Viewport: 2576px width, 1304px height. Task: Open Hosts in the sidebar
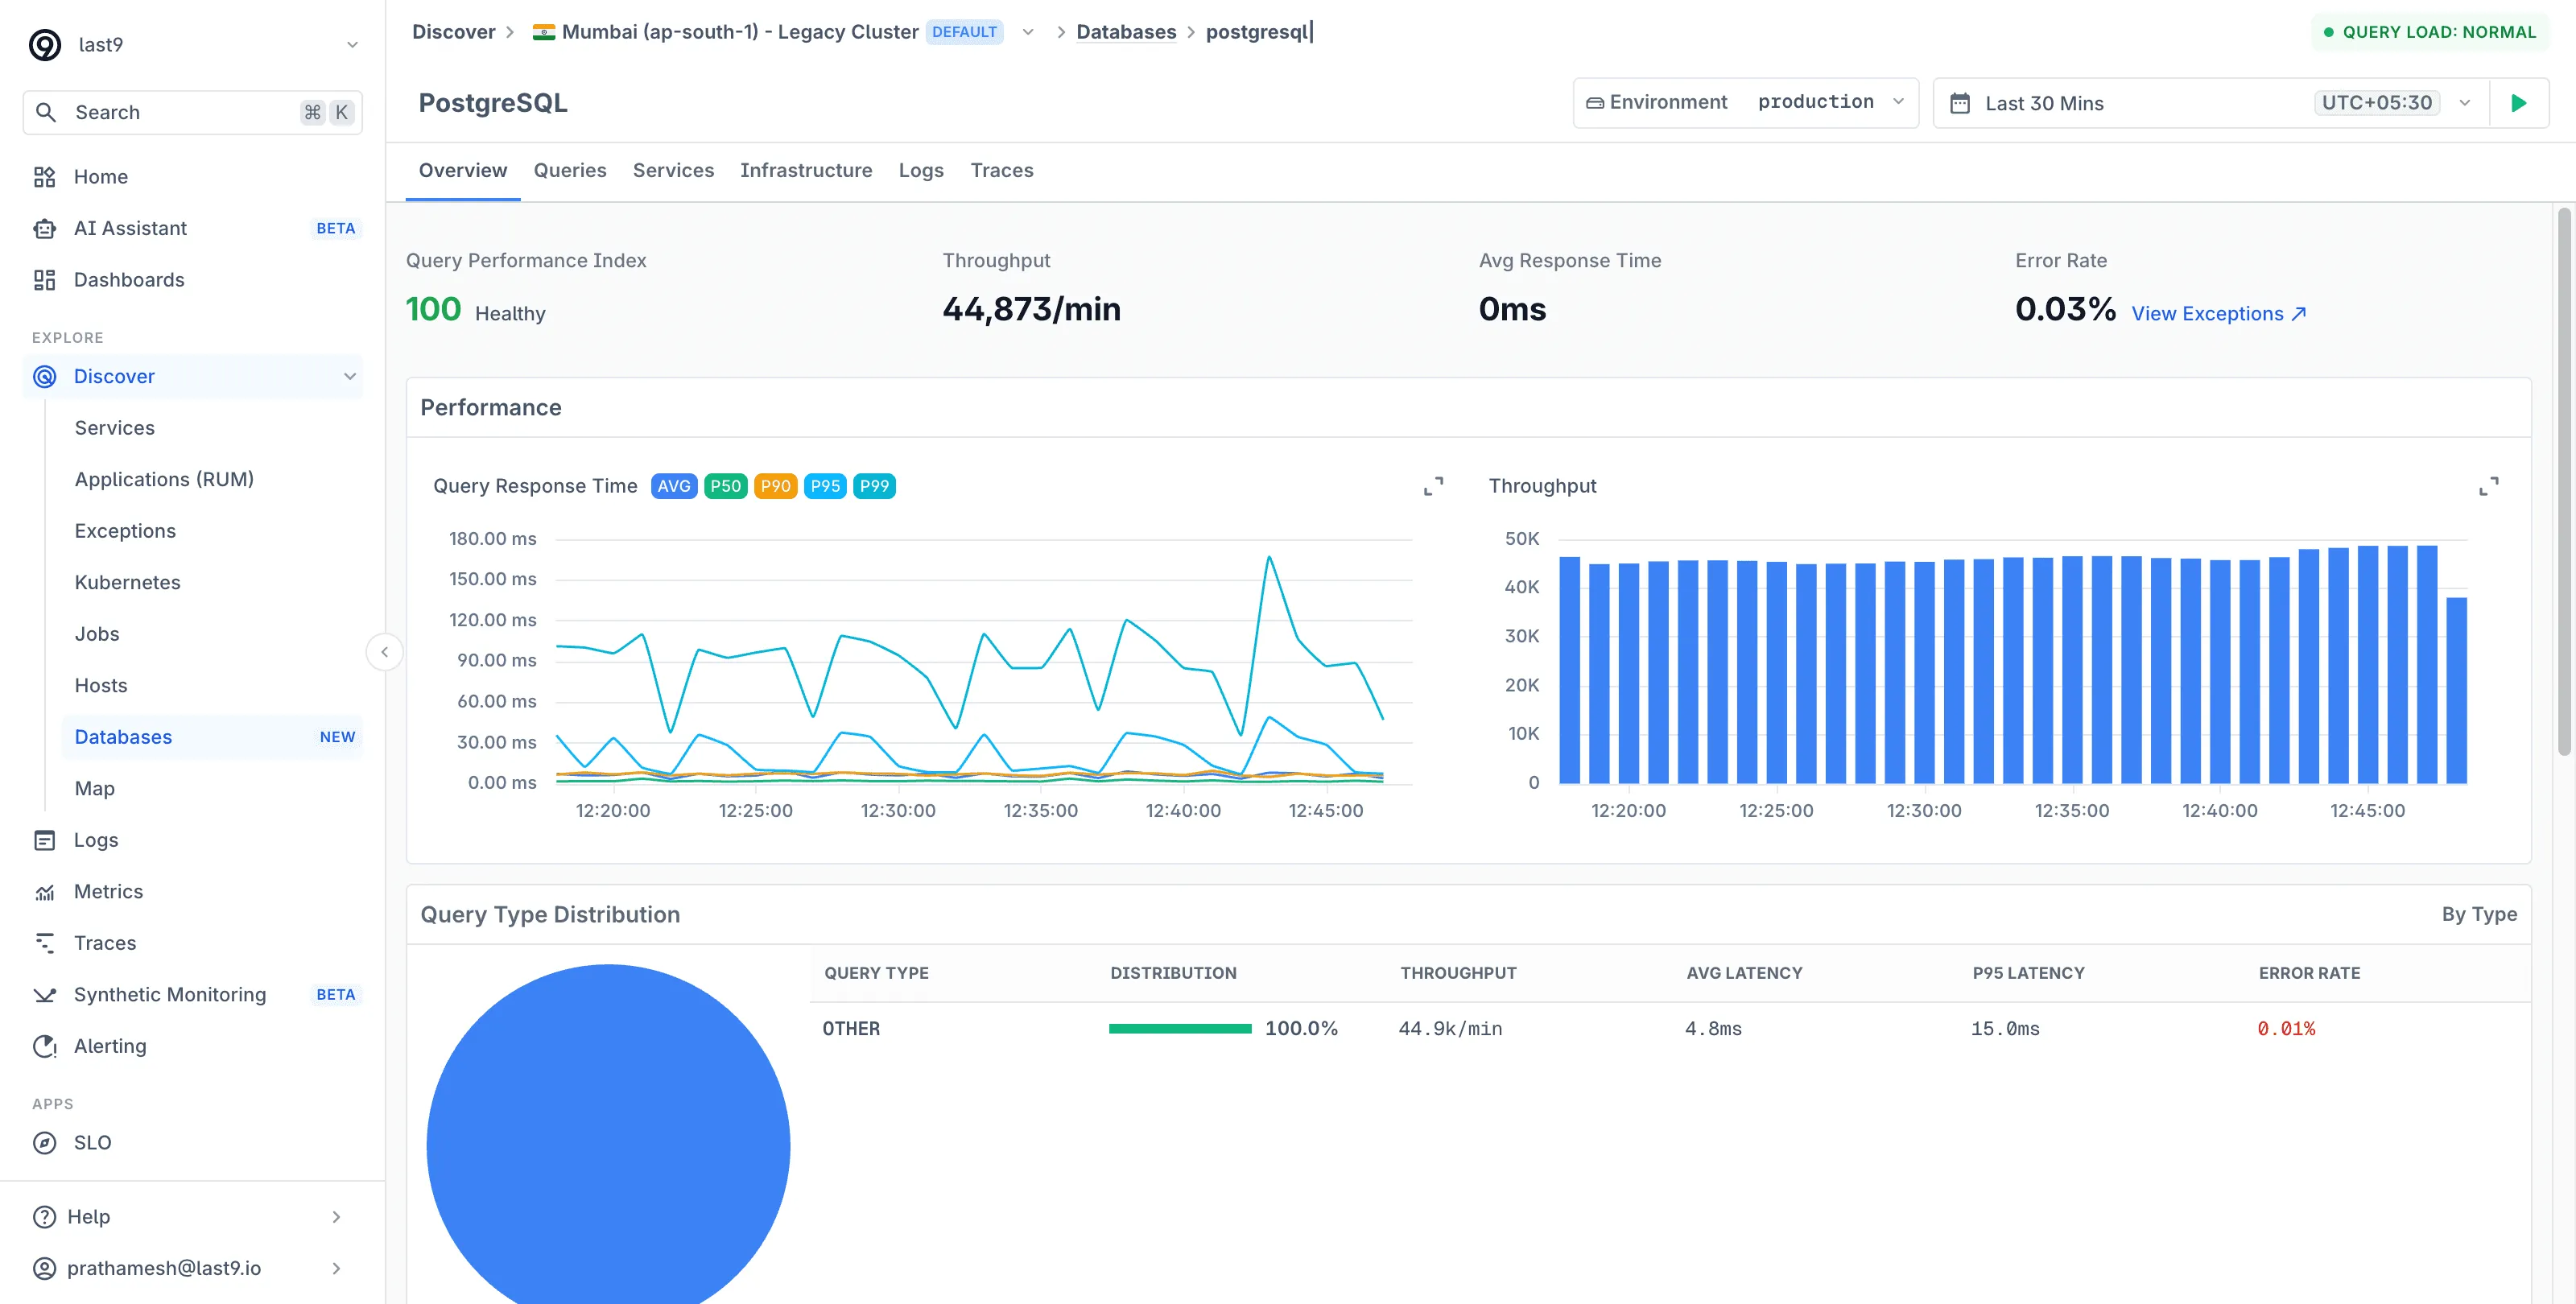101,685
